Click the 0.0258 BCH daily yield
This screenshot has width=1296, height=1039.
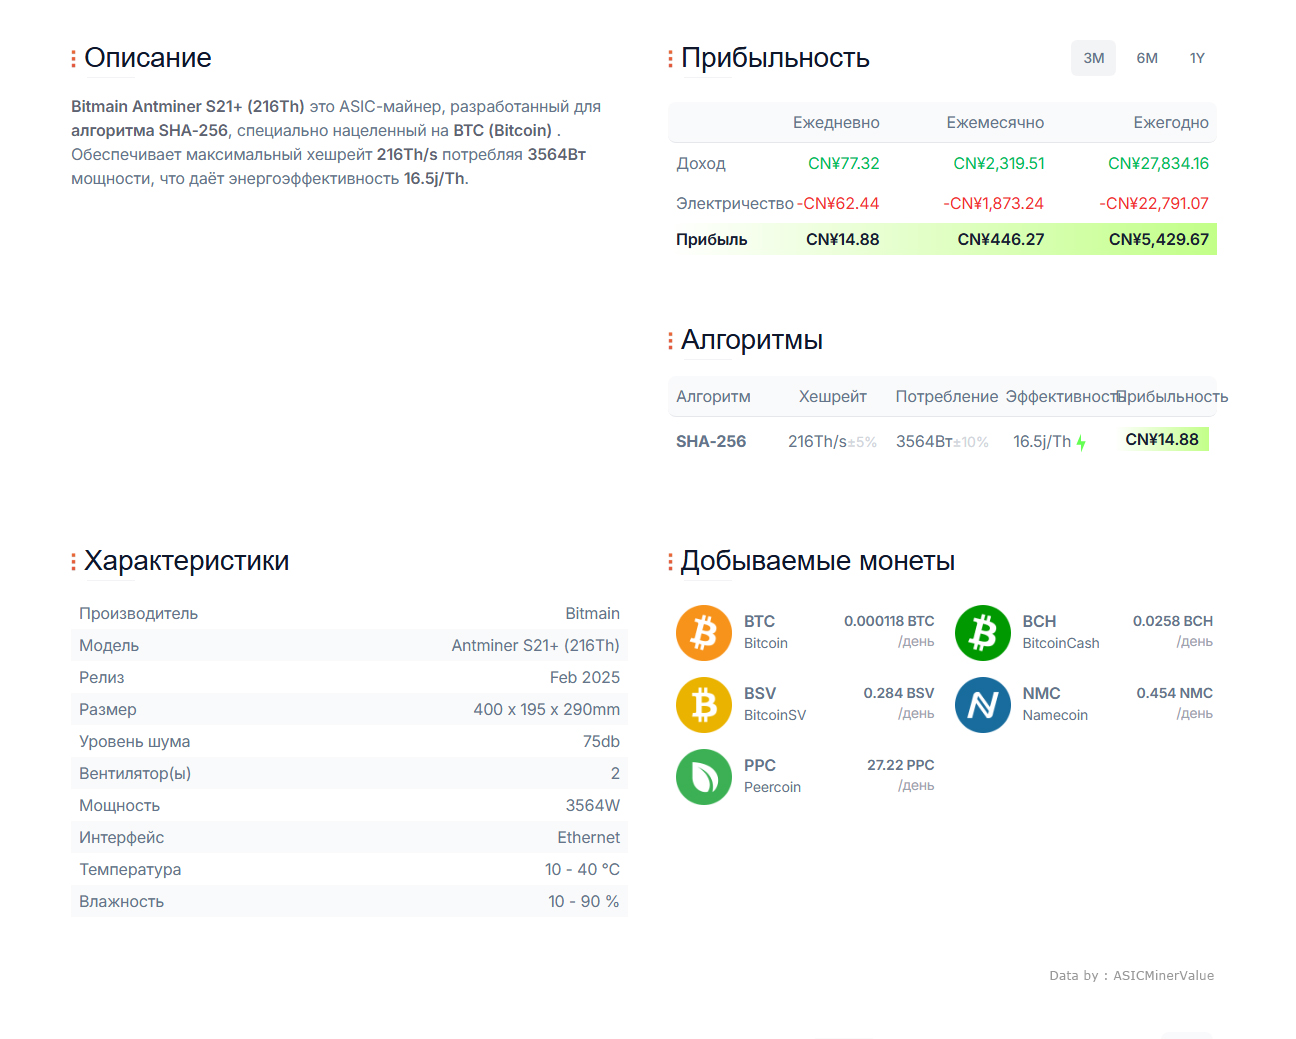[1173, 621]
